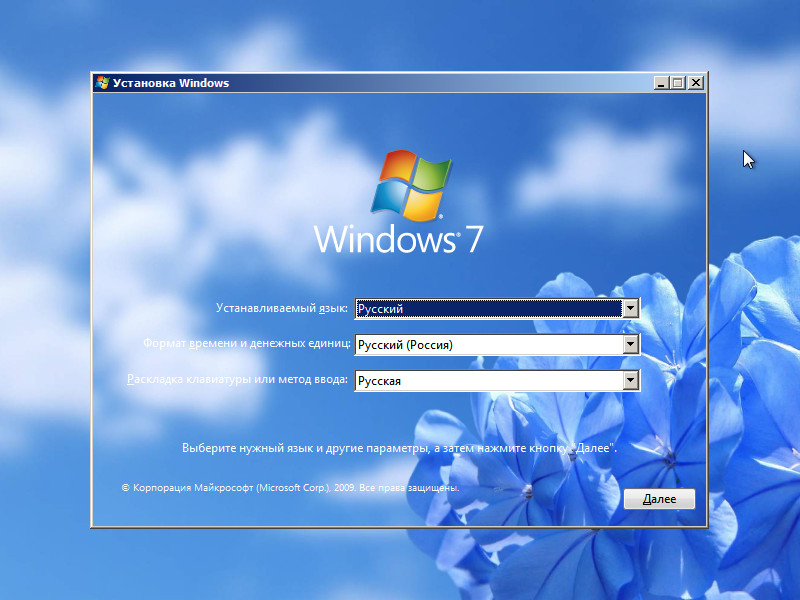Click the Формат времени и денежных единиц label
The image size is (800, 600).
[247, 344]
